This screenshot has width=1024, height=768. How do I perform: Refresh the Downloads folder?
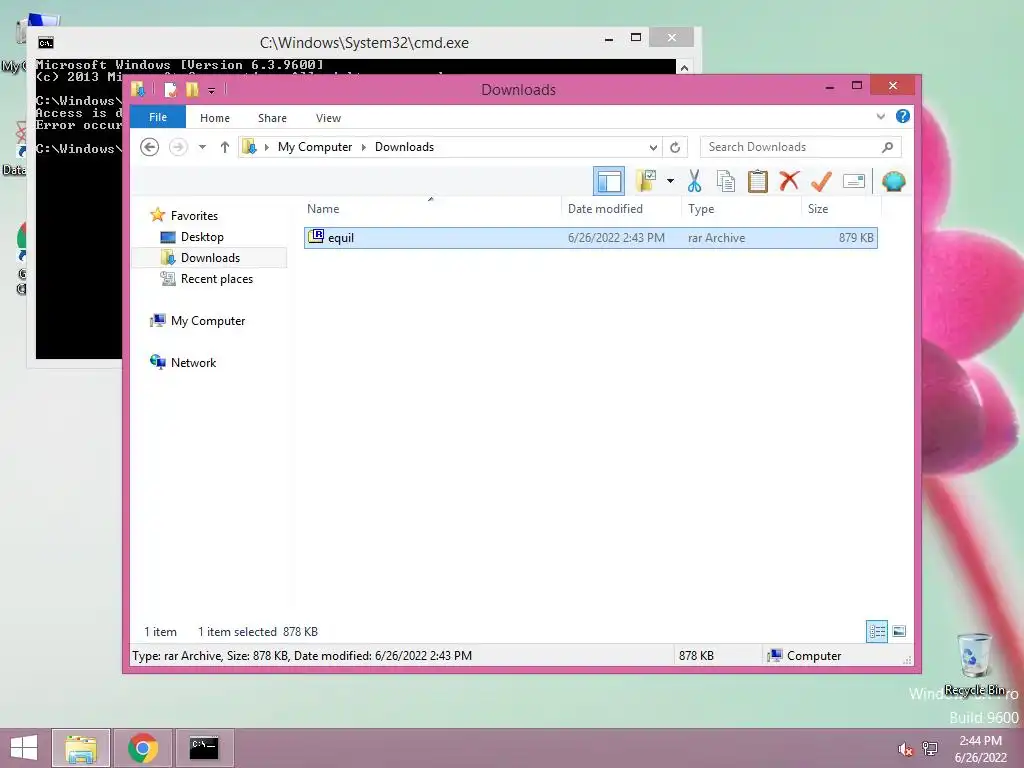coord(675,148)
